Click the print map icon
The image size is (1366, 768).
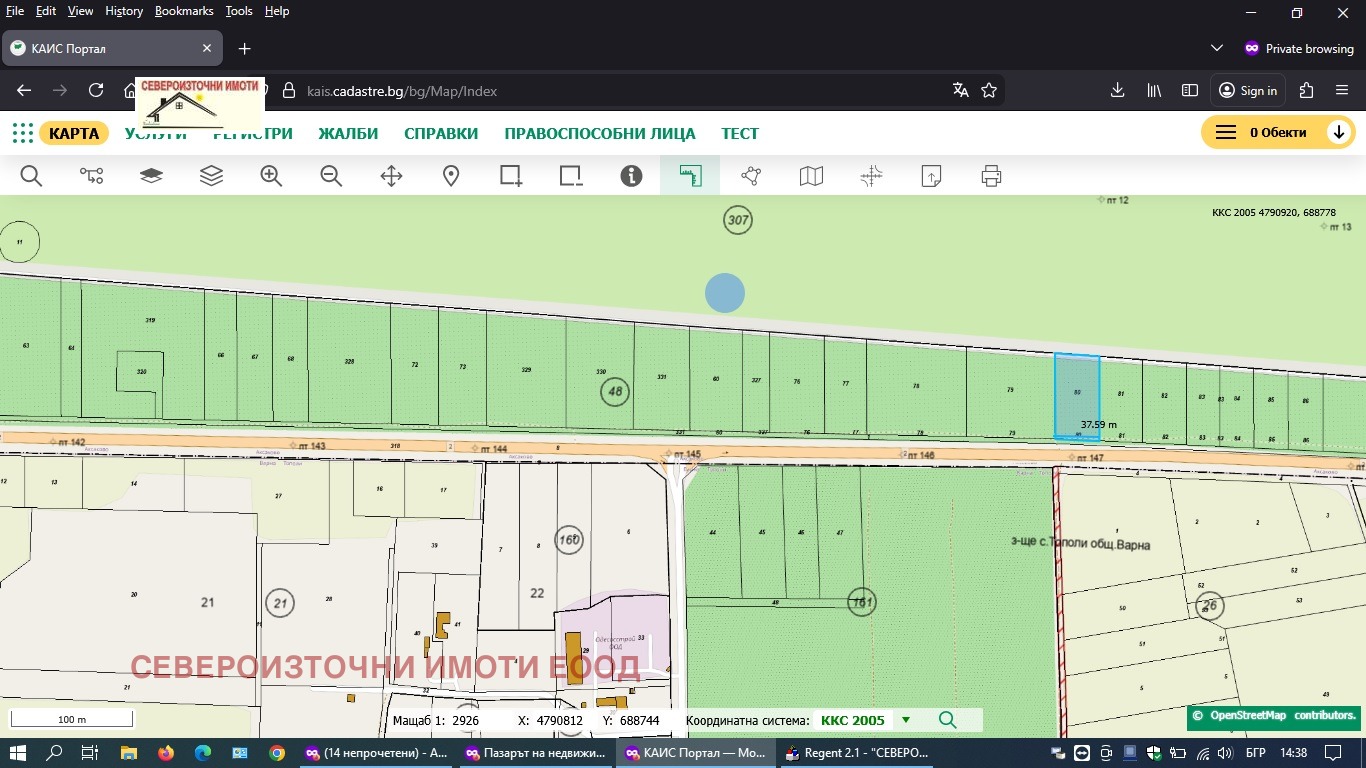991,176
